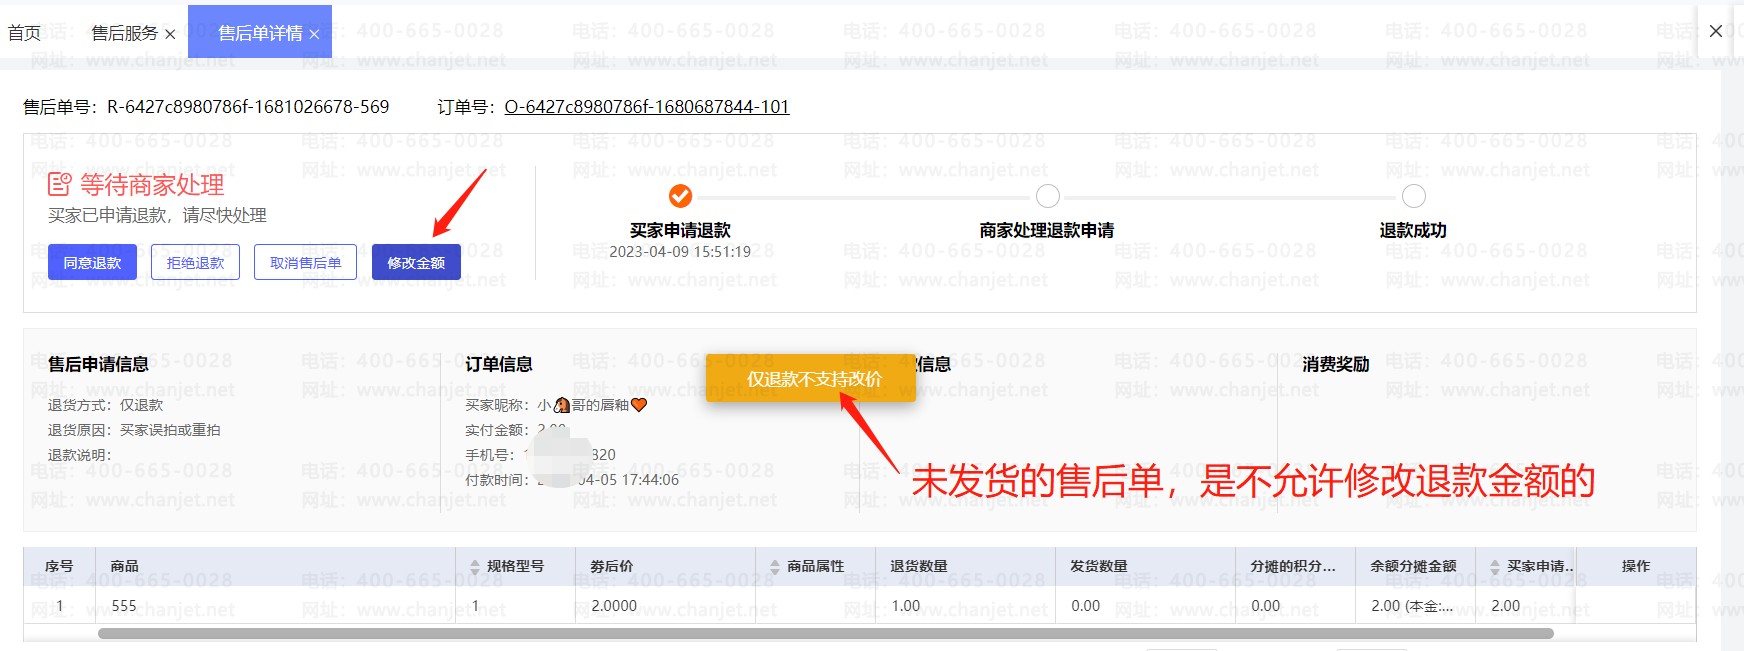Click the 拒绝退款 button
This screenshot has height=651, width=1744.
pos(195,262)
